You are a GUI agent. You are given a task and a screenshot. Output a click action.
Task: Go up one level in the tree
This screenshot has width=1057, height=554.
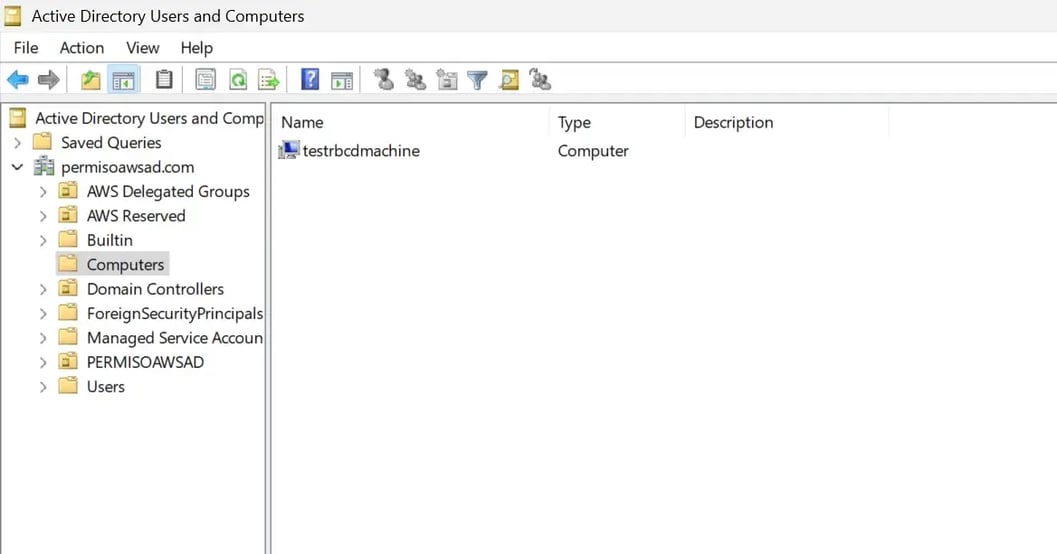(x=90, y=80)
